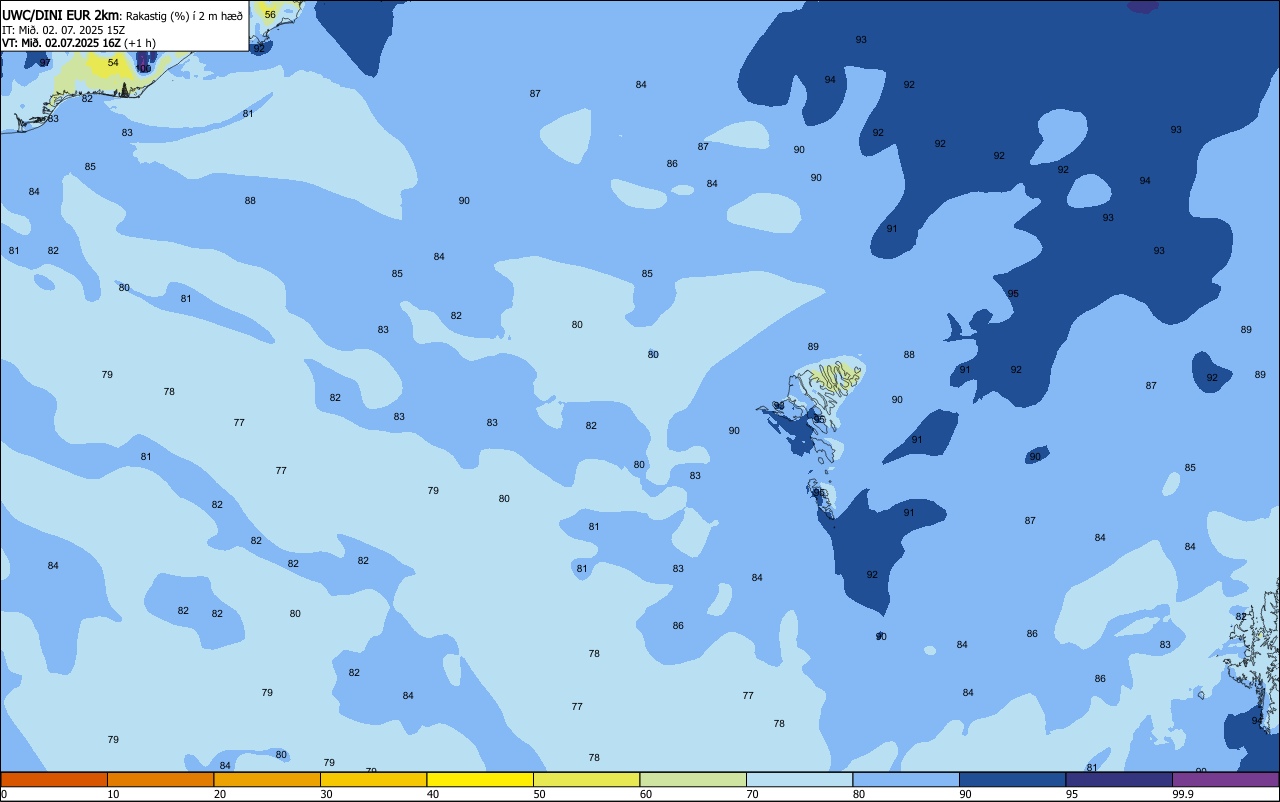Screen dimensions: 1280x802
Task: Pick the navy 95–99.9 legend swatch
Action: [1119, 779]
